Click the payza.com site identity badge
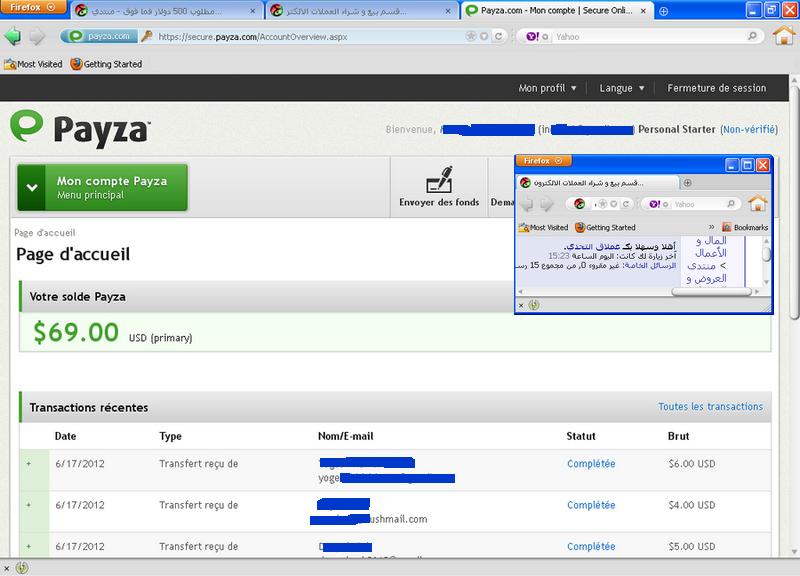 pyautogui.click(x=99, y=36)
